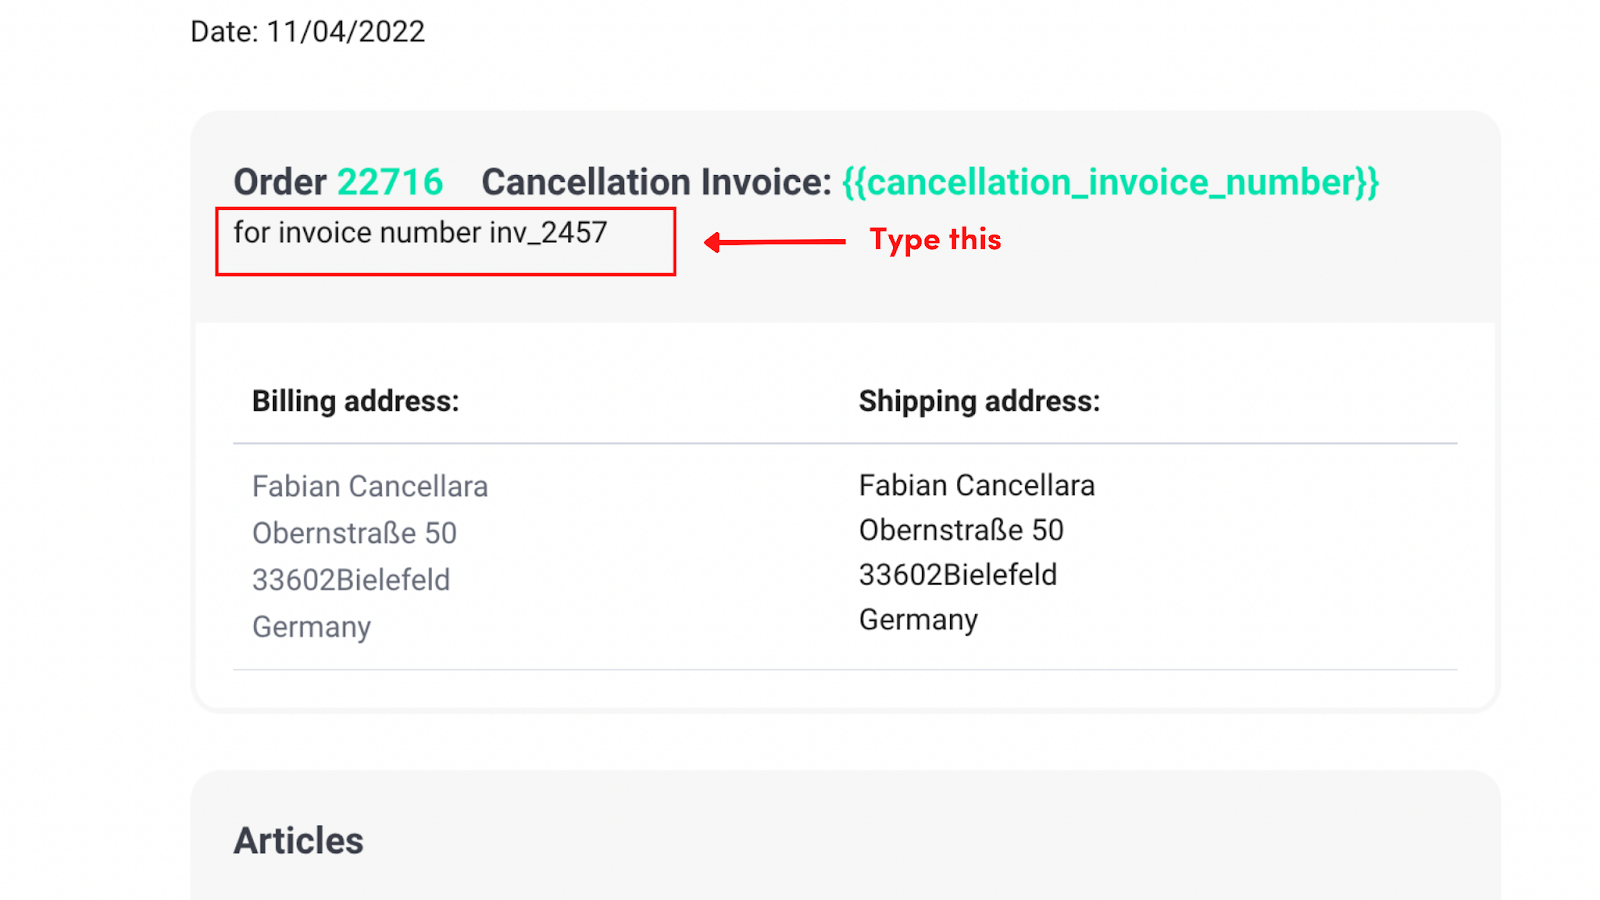The image size is (1600, 900).
Task: Click the Order number 22716
Action: click(390, 182)
